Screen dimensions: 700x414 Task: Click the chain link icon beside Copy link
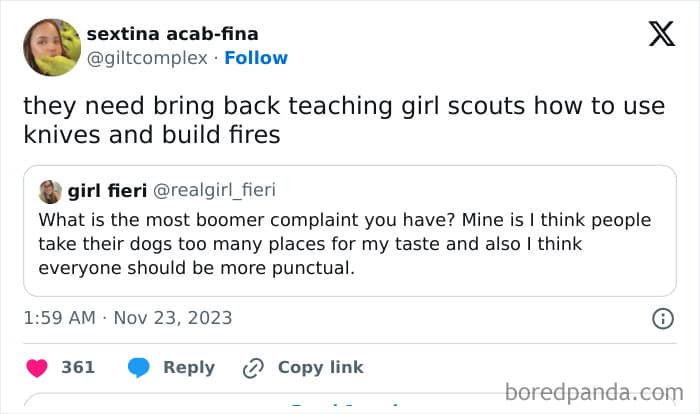tap(253, 368)
